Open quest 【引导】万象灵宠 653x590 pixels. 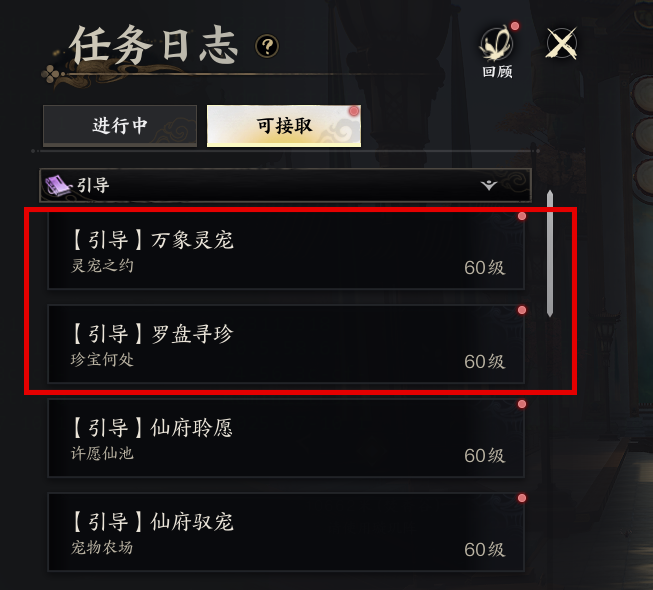286,251
